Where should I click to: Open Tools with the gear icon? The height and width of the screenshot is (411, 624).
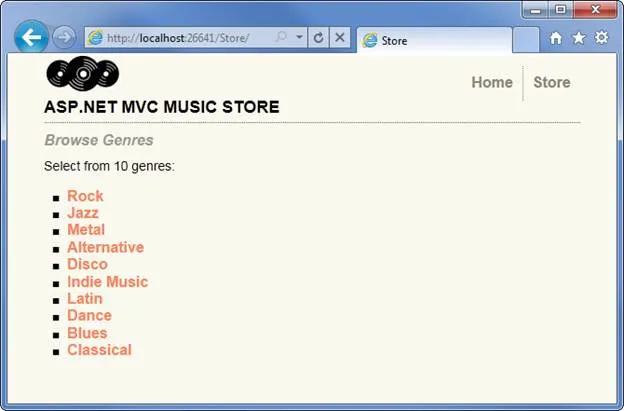pyautogui.click(x=601, y=38)
